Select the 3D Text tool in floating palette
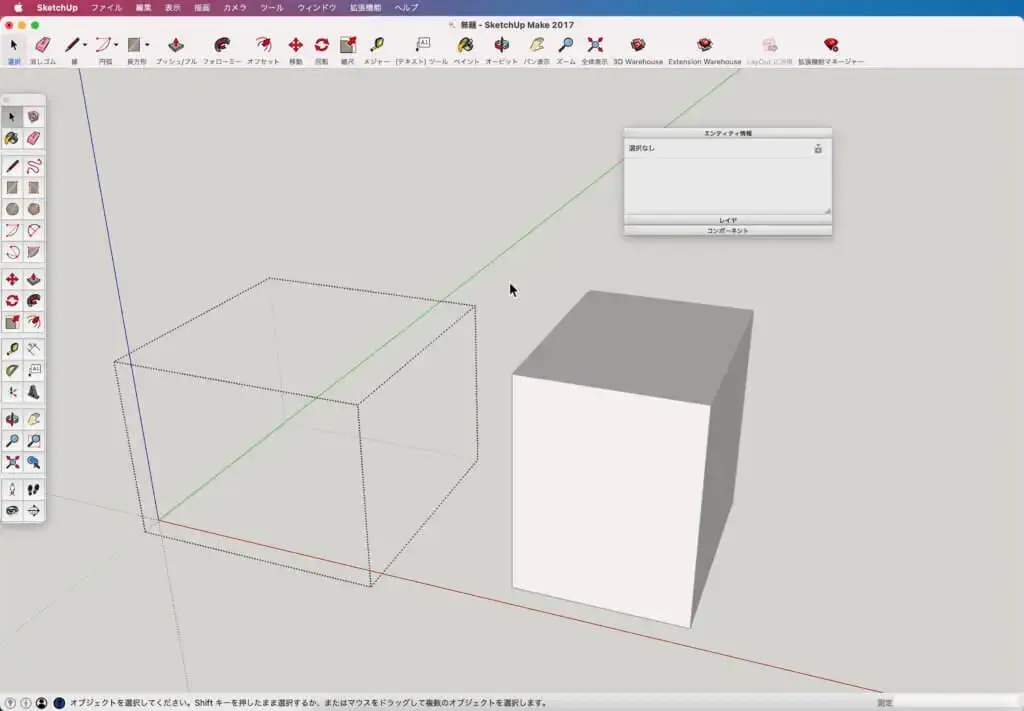The width and height of the screenshot is (1024, 711). (33, 392)
